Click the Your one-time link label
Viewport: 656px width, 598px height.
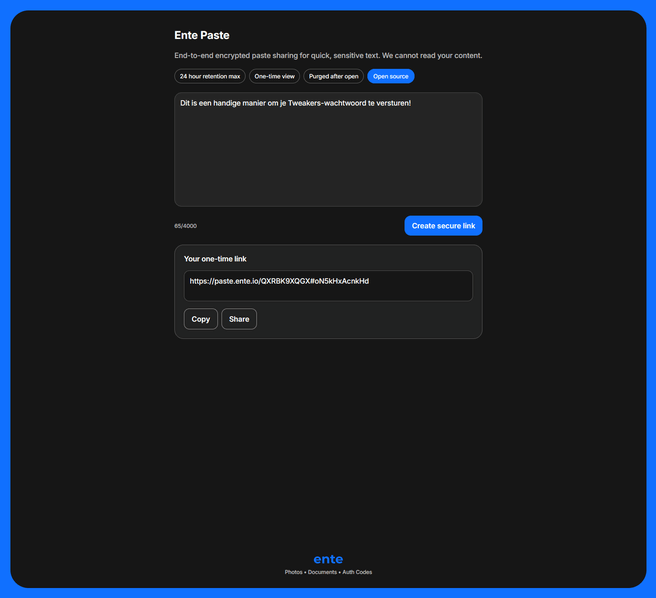[215, 259]
